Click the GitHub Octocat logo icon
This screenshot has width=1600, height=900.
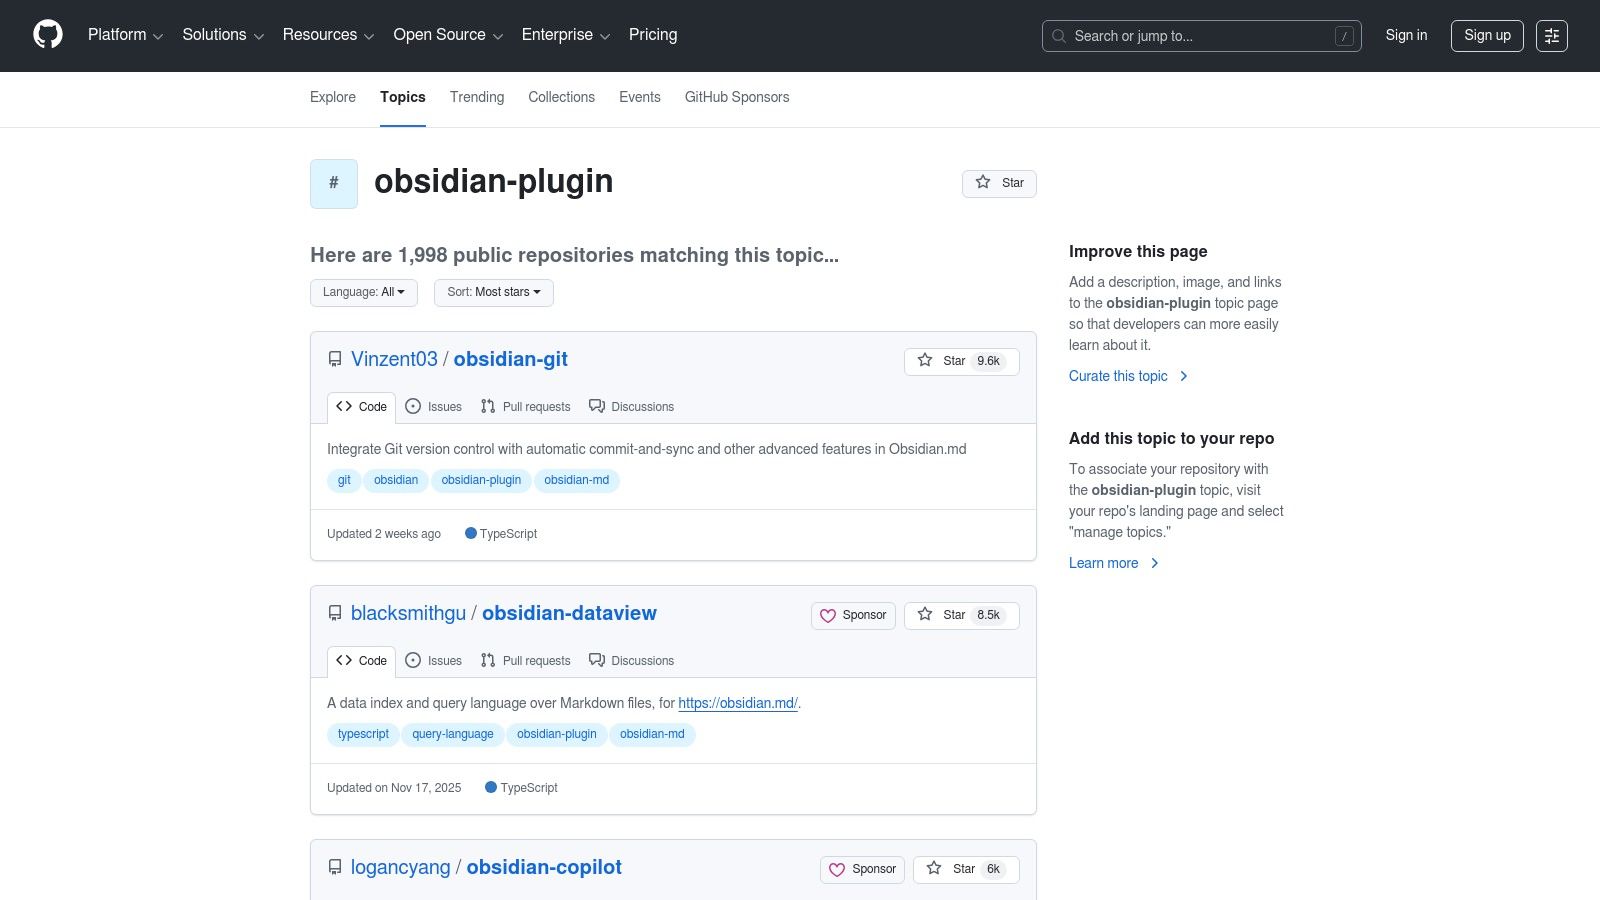[x=48, y=35]
